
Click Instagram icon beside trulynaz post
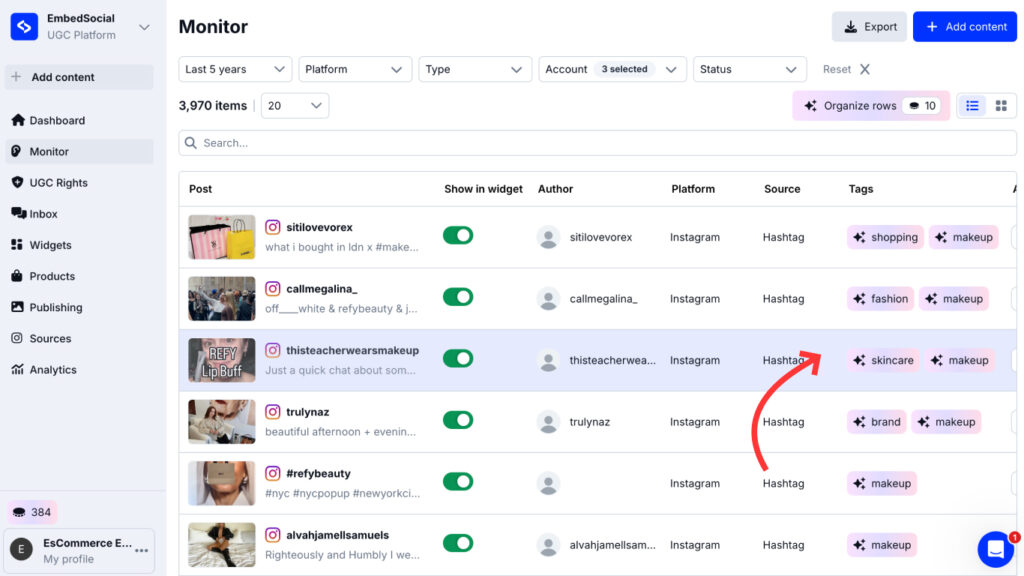pyautogui.click(x=273, y=412)
